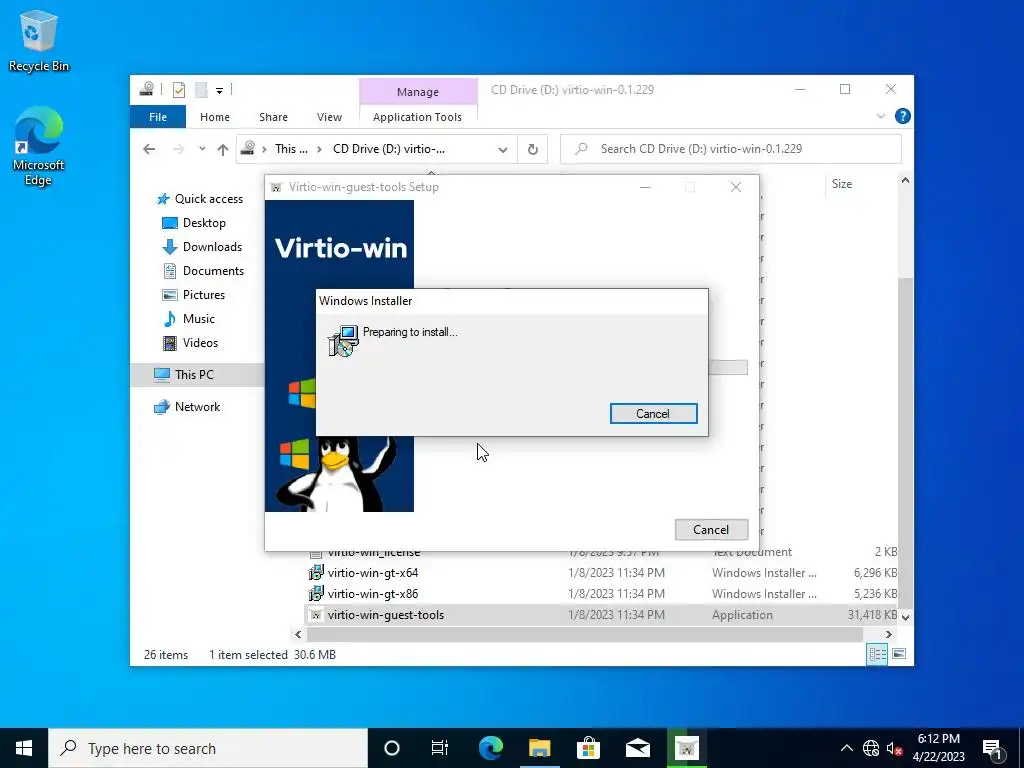Click the Properties icon in Explorer's quick access toolbar

click(x=178, y=90)
